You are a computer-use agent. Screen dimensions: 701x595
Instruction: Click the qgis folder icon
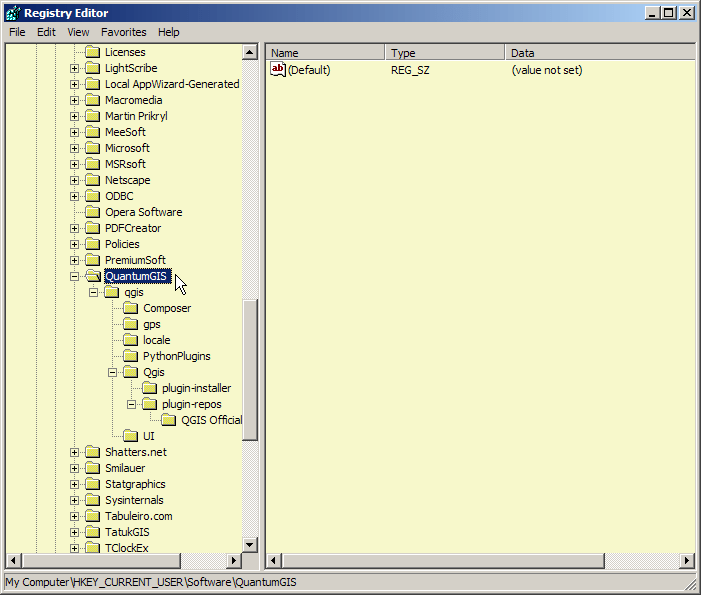[x=112, y=292]
